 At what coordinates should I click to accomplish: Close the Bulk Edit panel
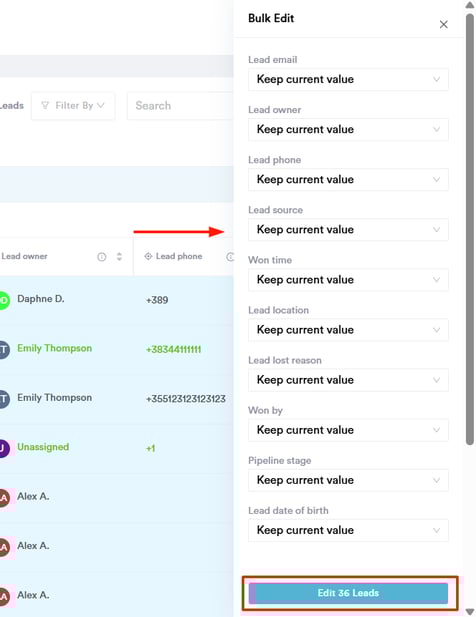click(443, 24)
